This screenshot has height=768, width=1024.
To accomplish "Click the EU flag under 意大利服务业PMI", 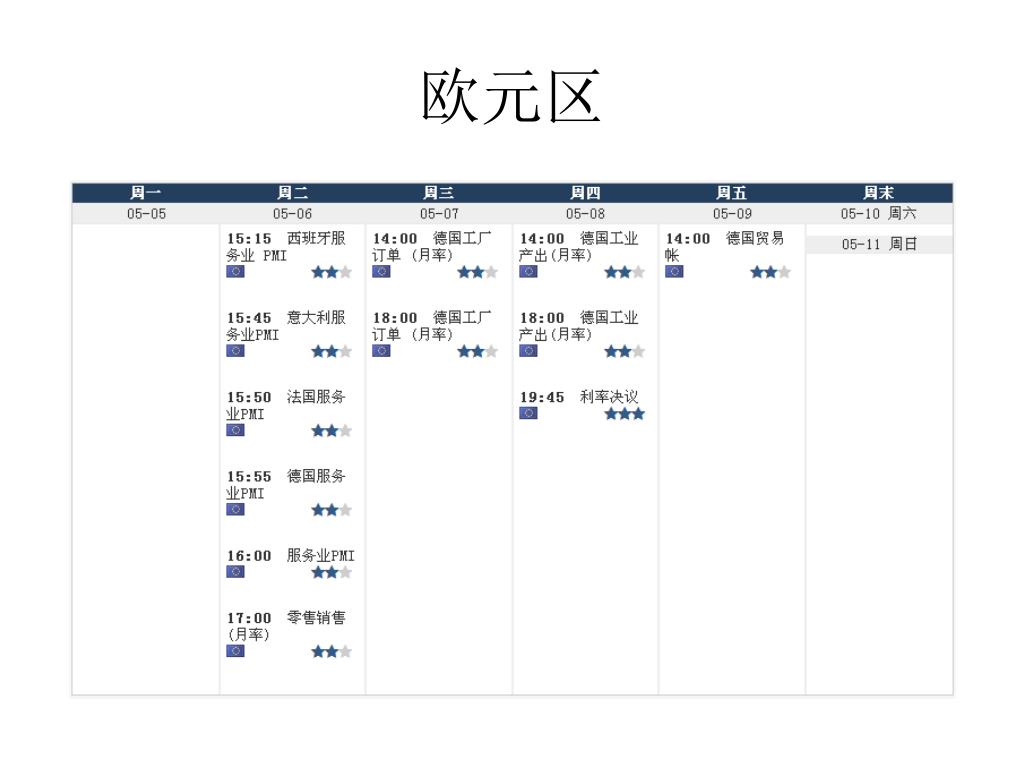I will (235, 351).
